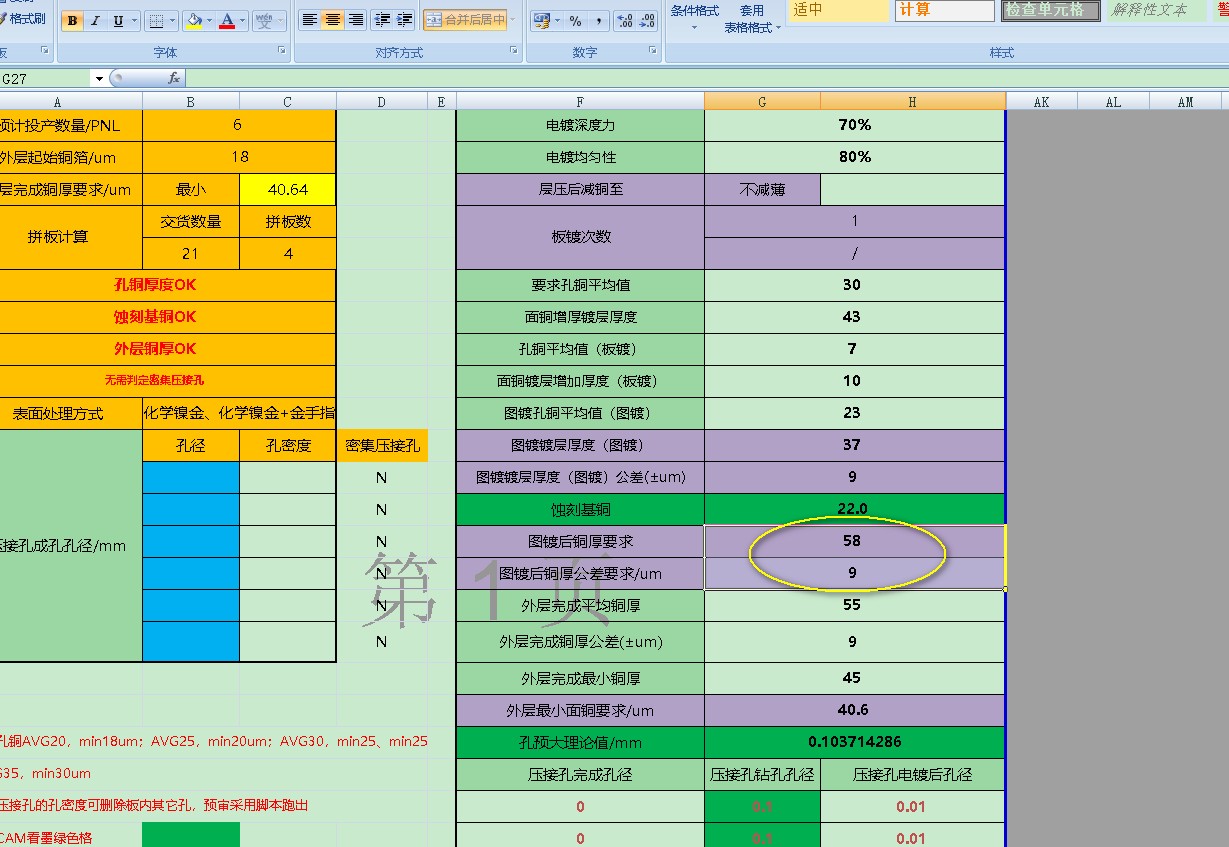Screen dimensions: 1229x847
Task: Click the phonetic guide (wén) icon
Action: tap(263, 20)
